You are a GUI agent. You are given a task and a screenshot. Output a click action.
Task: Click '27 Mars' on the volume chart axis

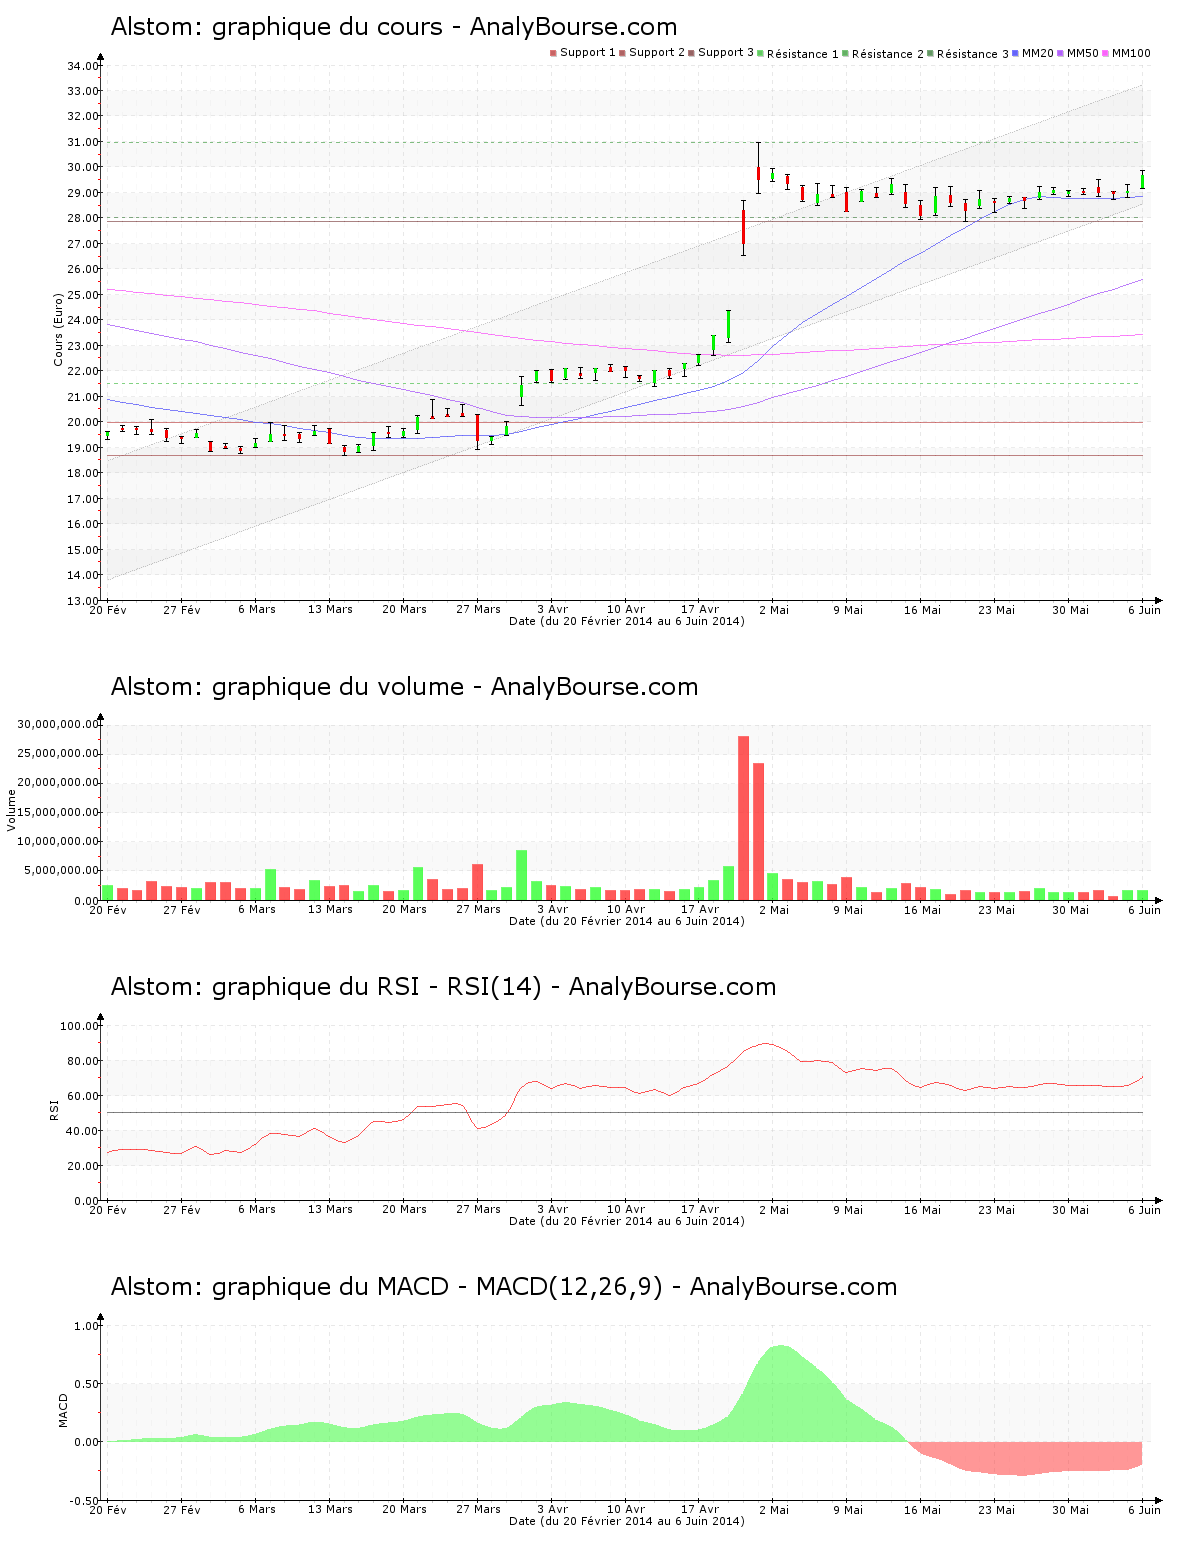pyautogui.click(x=478, y=910)
